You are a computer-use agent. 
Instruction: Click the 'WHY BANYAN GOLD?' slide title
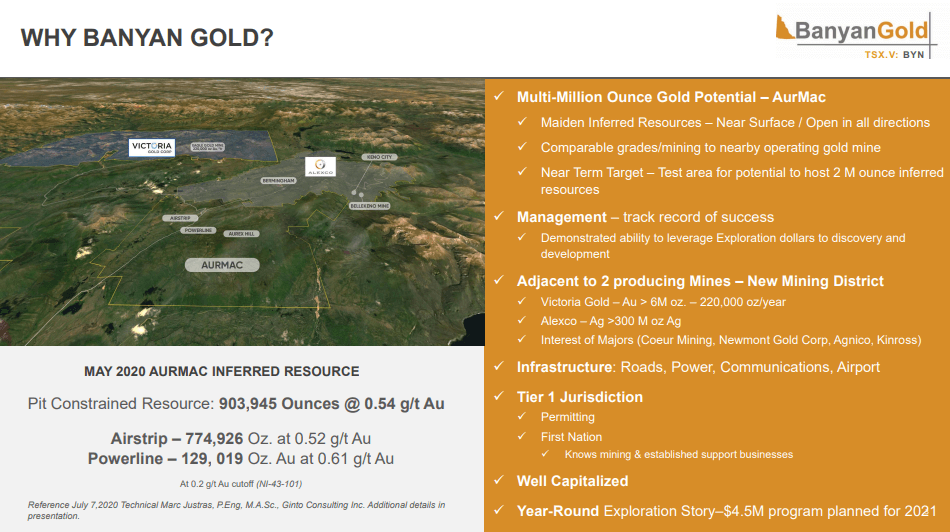pos(147,38)
